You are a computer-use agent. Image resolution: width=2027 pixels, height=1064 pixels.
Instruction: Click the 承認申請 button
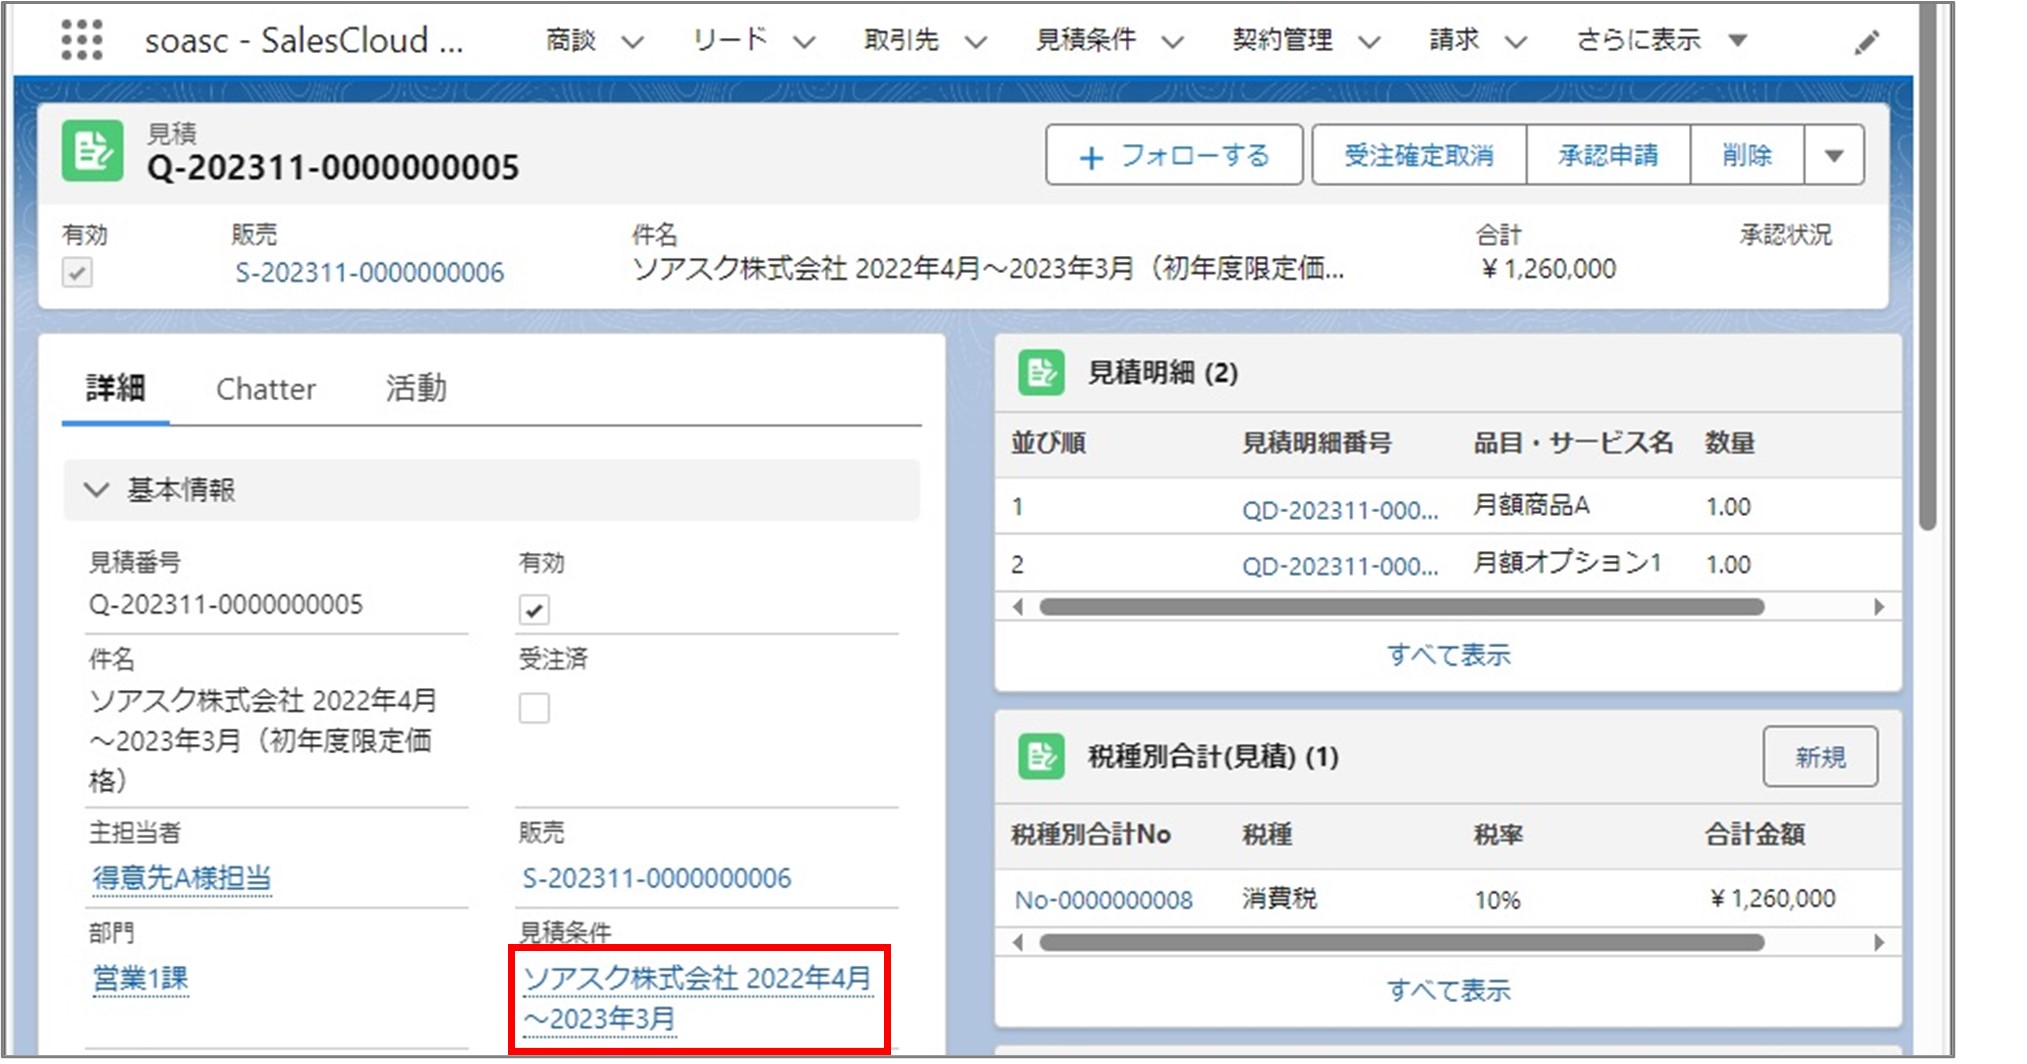coord(1608,155)
